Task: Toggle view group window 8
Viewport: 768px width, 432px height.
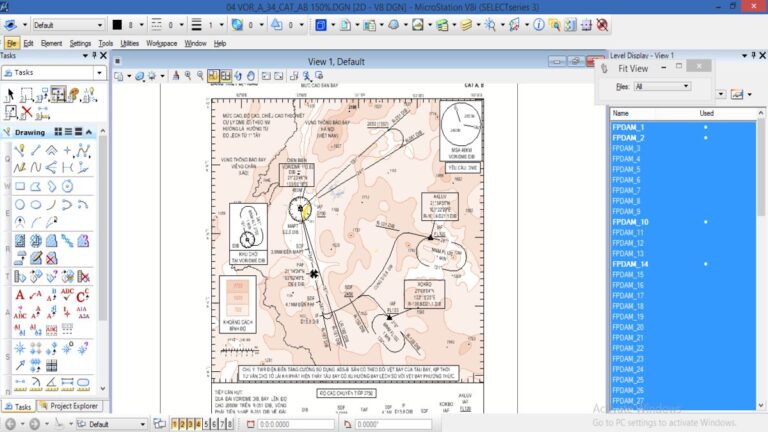Action: [230, 424]
